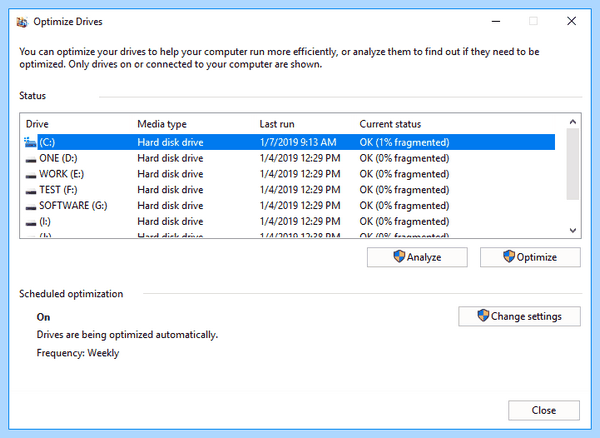Click the Close button
Viewport: 600px width, 438px height.
544,410
